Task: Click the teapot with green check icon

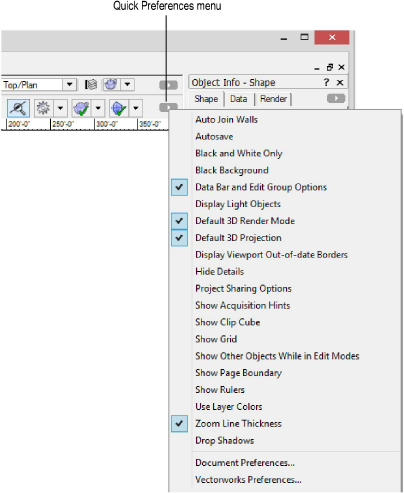Action: (81, 108)
